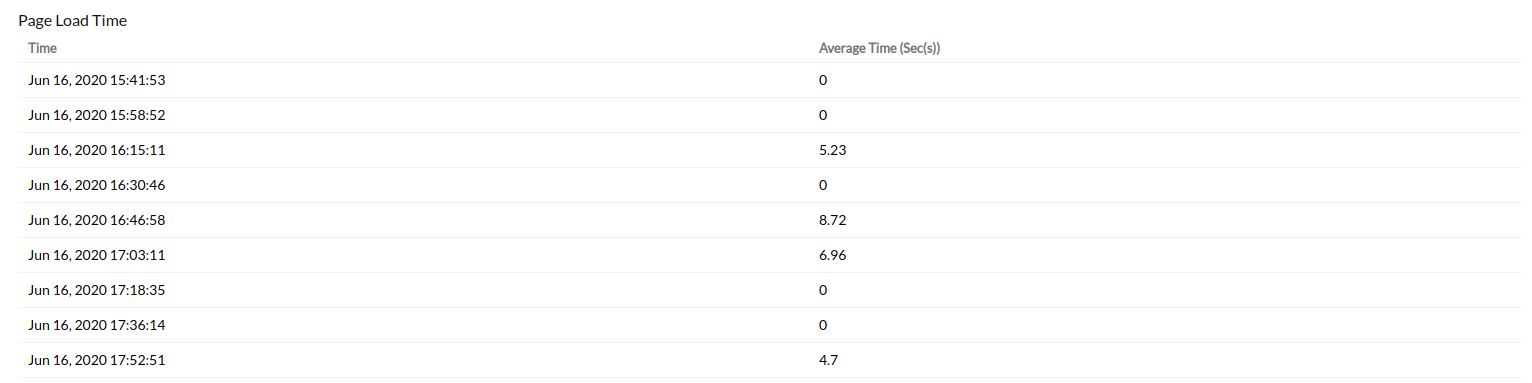Select the Jun 16, 2020 17:52:51 timestamp

click(x=96, y=360)
